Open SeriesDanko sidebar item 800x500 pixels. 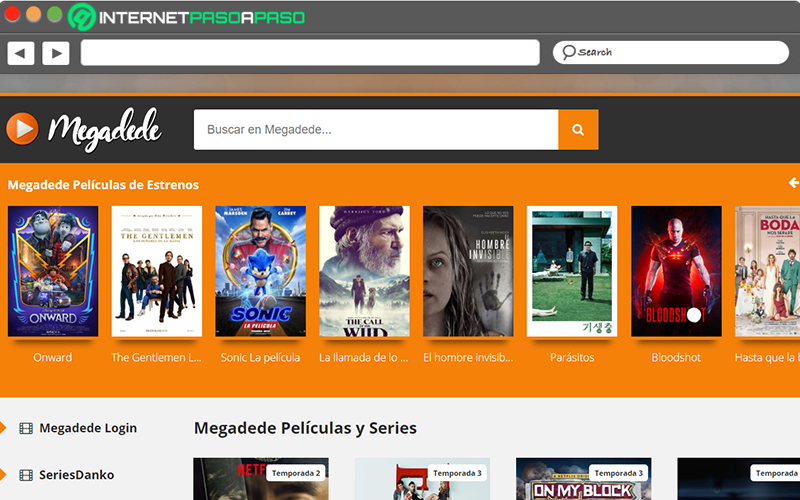[x=77, y=475]
